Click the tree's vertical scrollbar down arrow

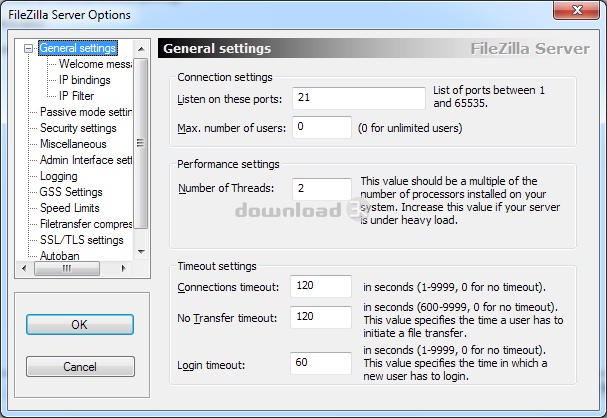(x=142, y=254)
